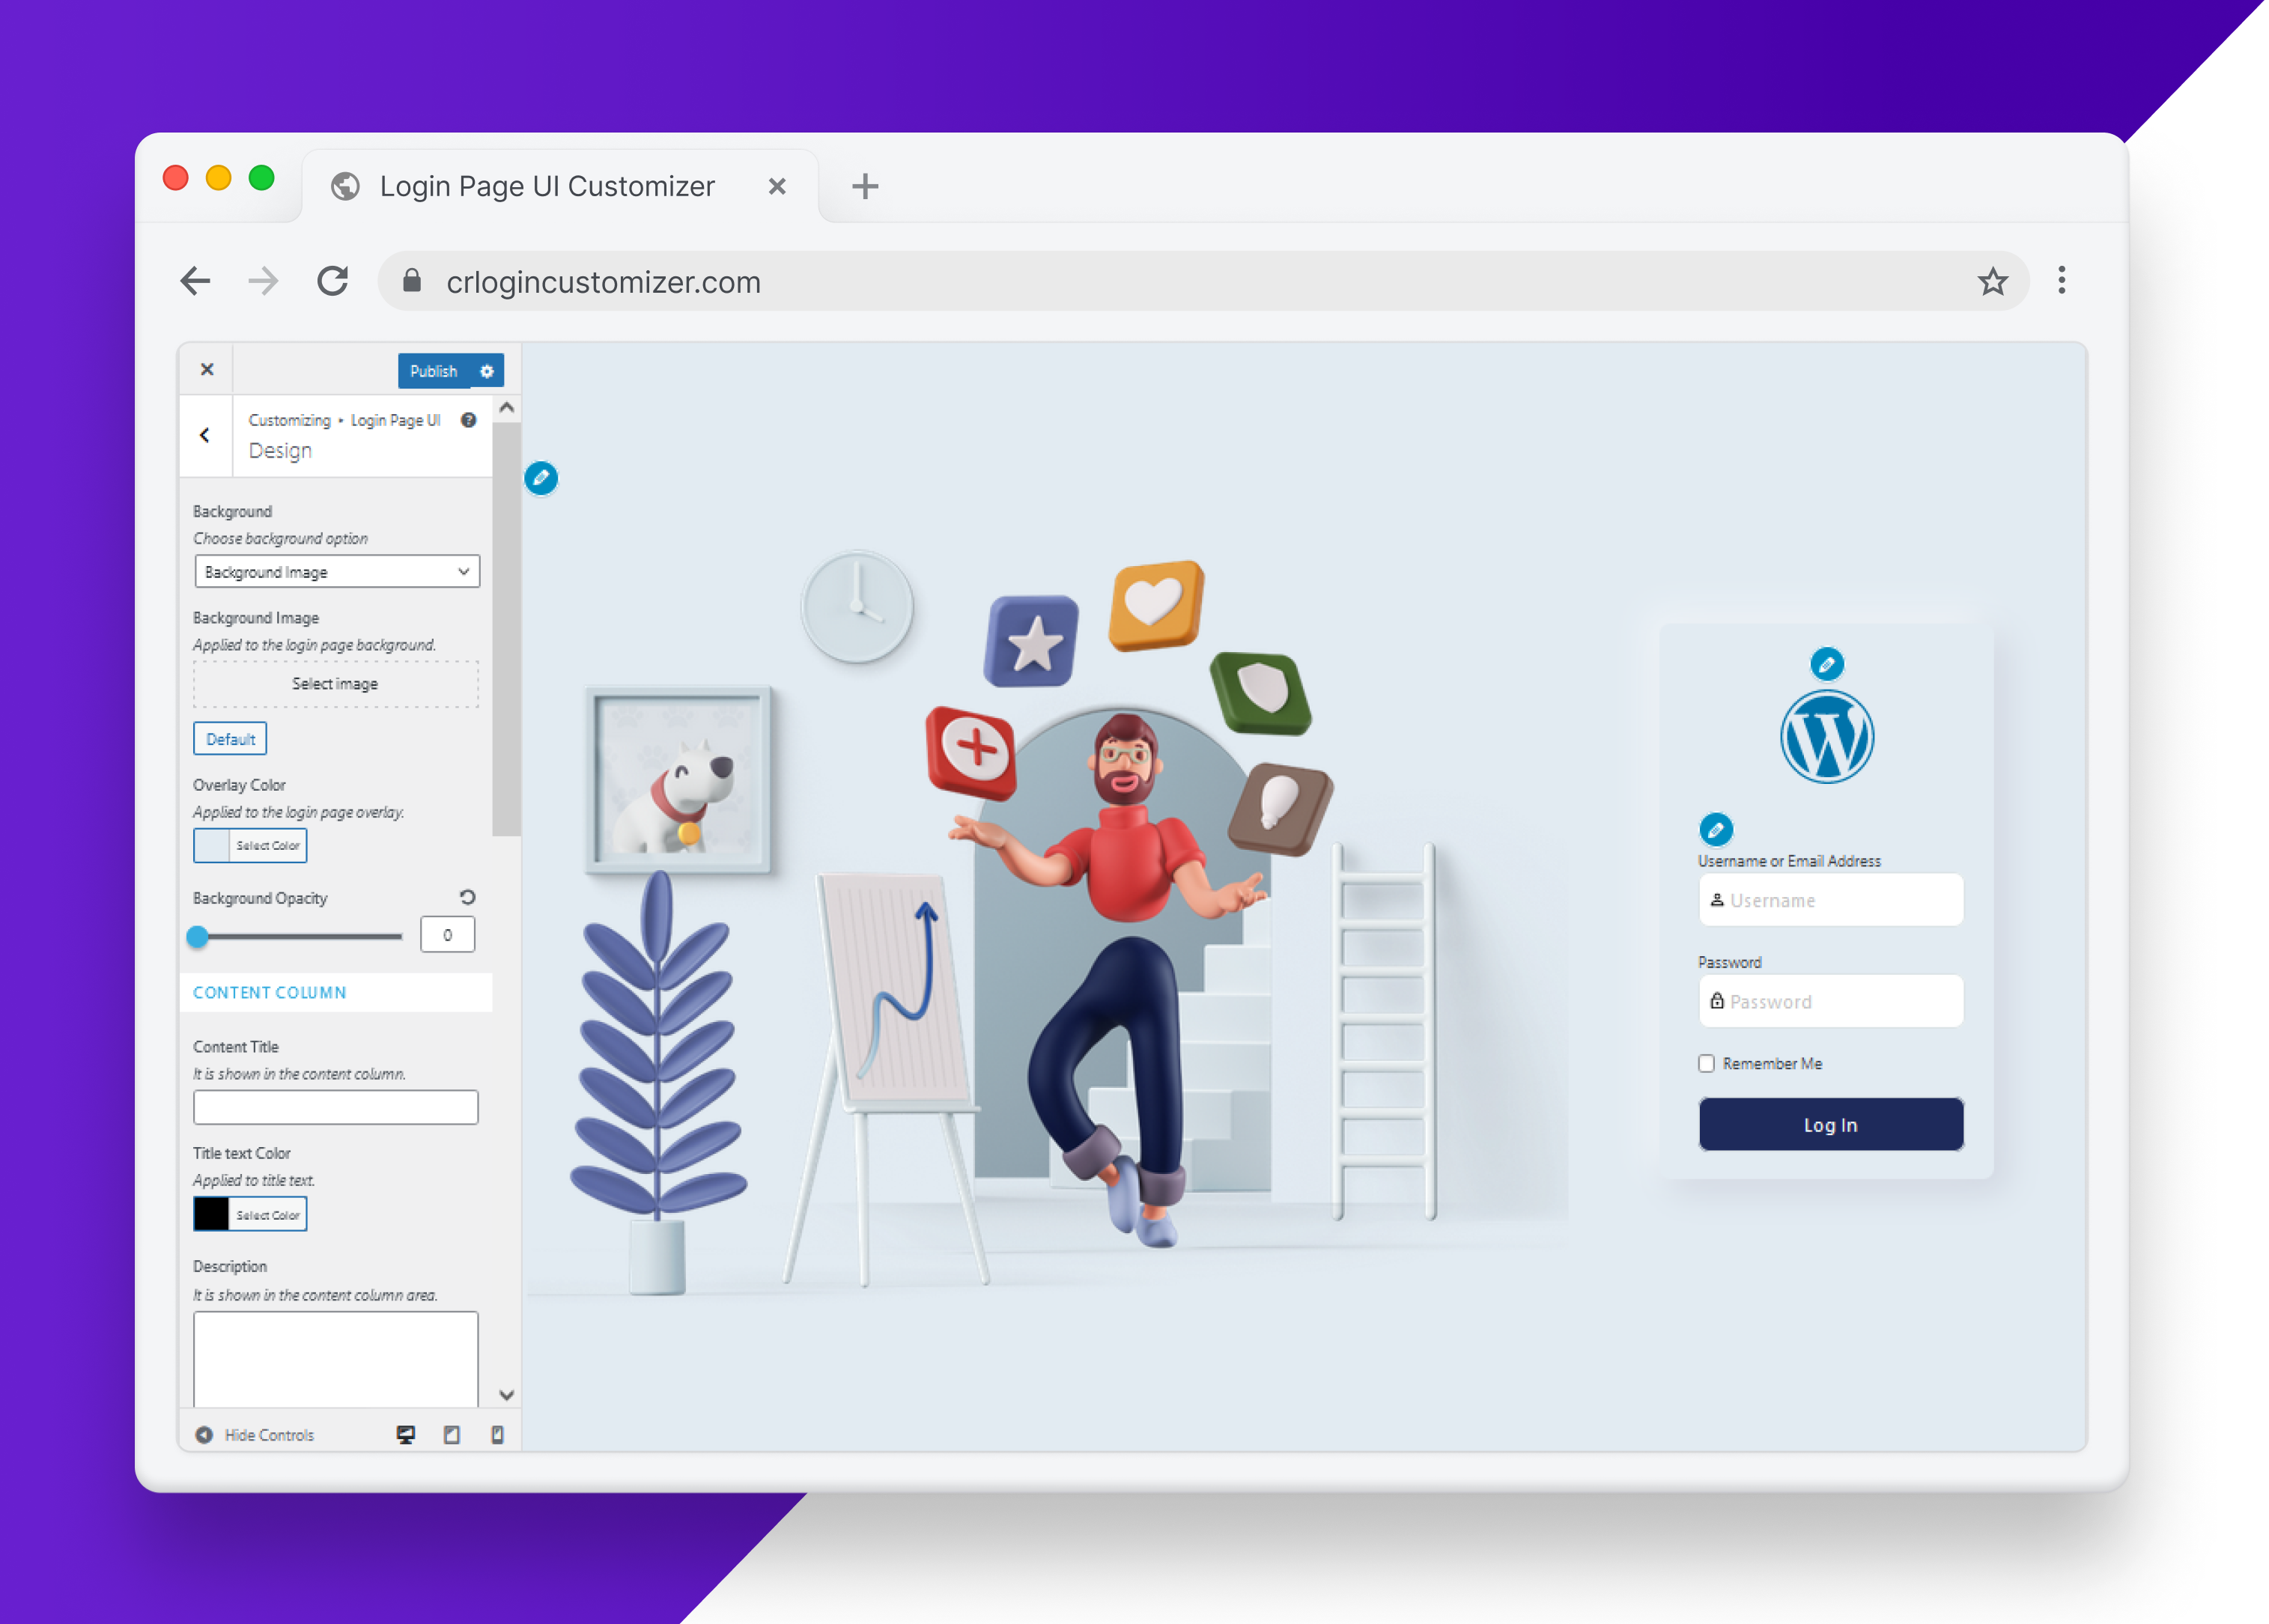2269x1624 pixels.
Task: Switch preview to tablet view
Action: 451,1434
